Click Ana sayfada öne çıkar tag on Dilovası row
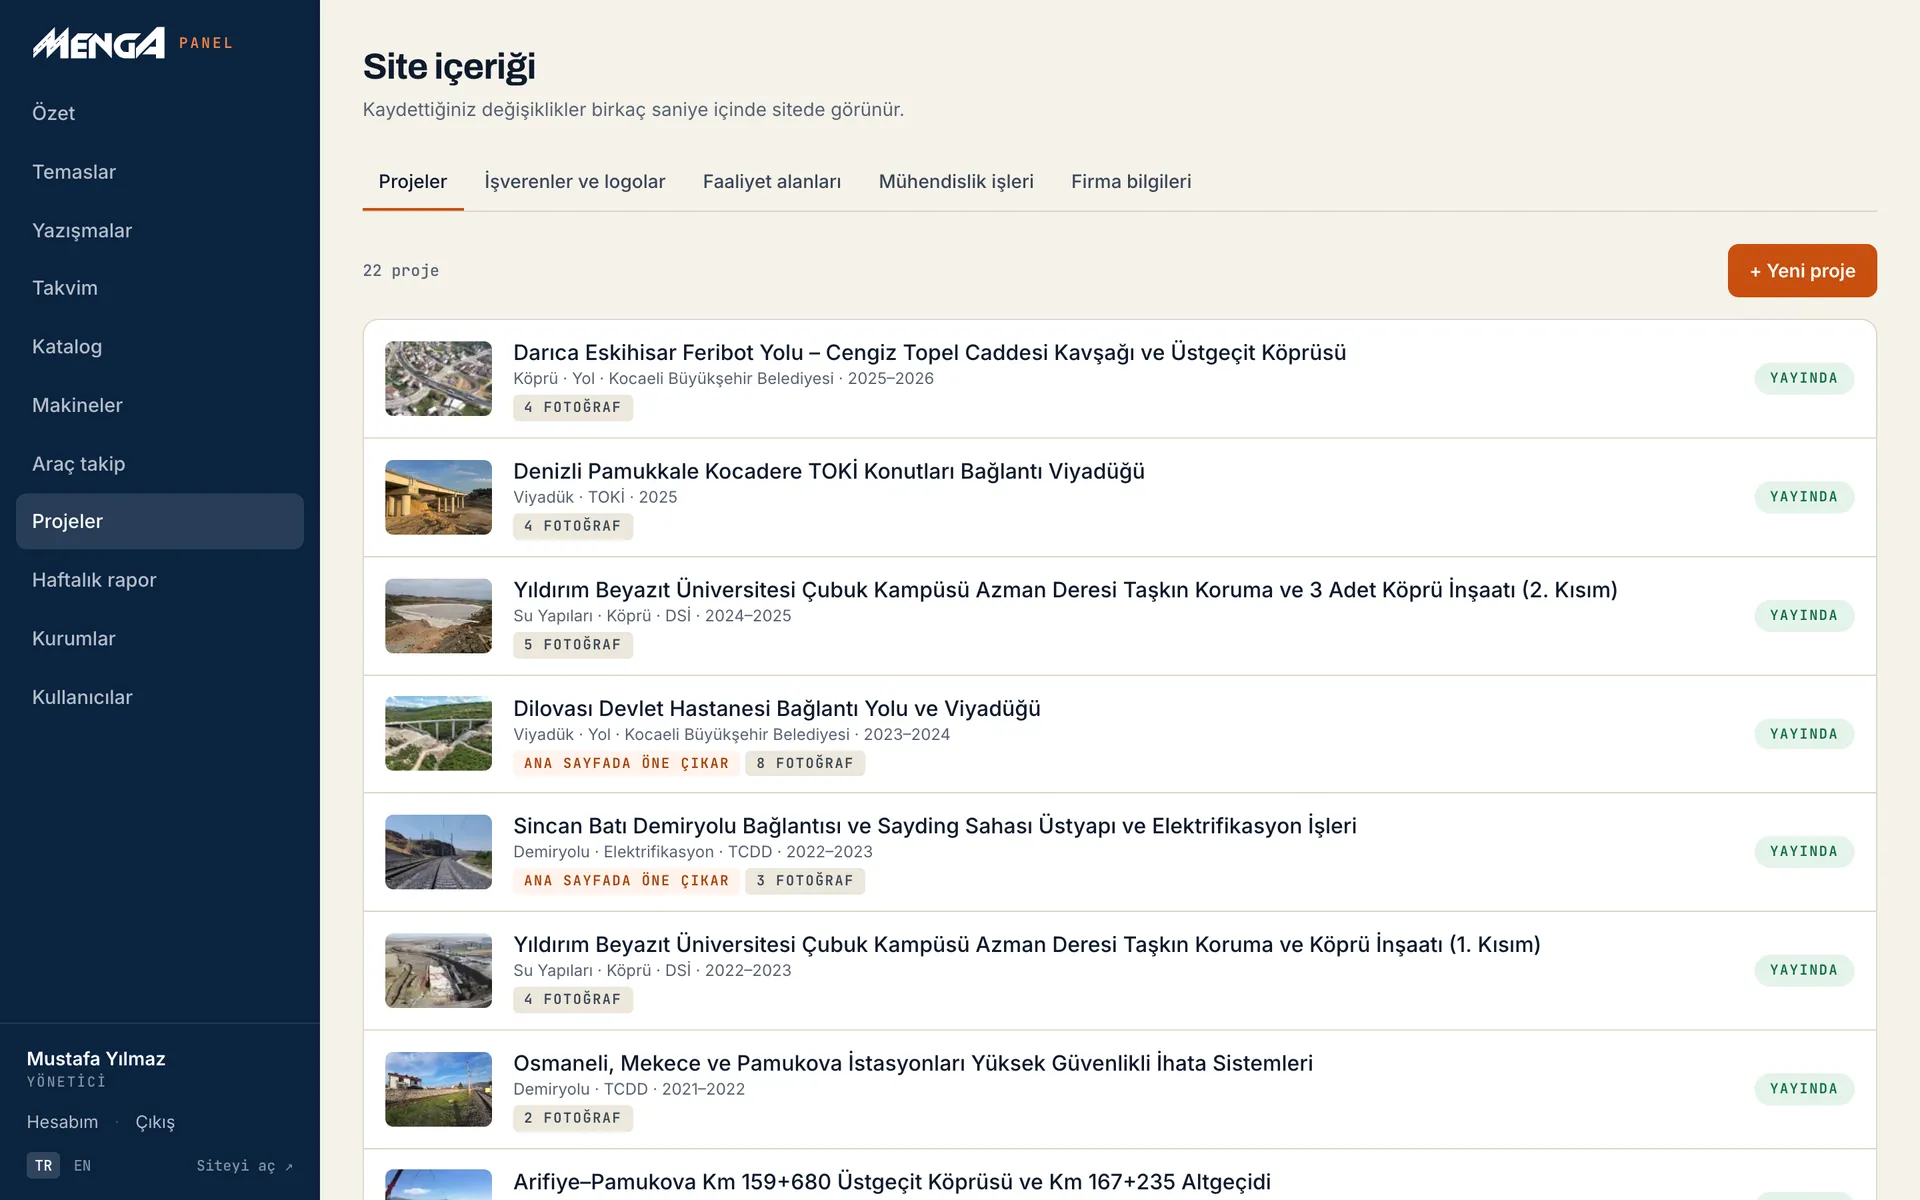 627,764
